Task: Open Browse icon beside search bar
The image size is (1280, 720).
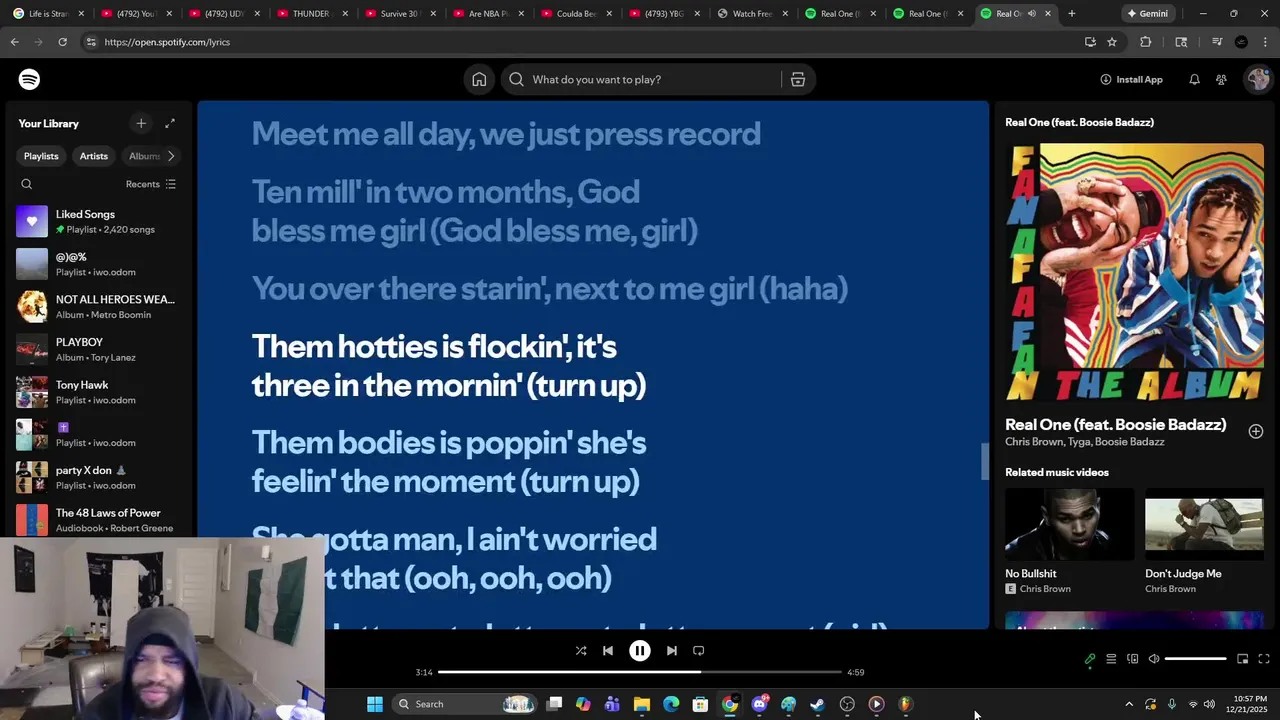Action: [798, 79]
